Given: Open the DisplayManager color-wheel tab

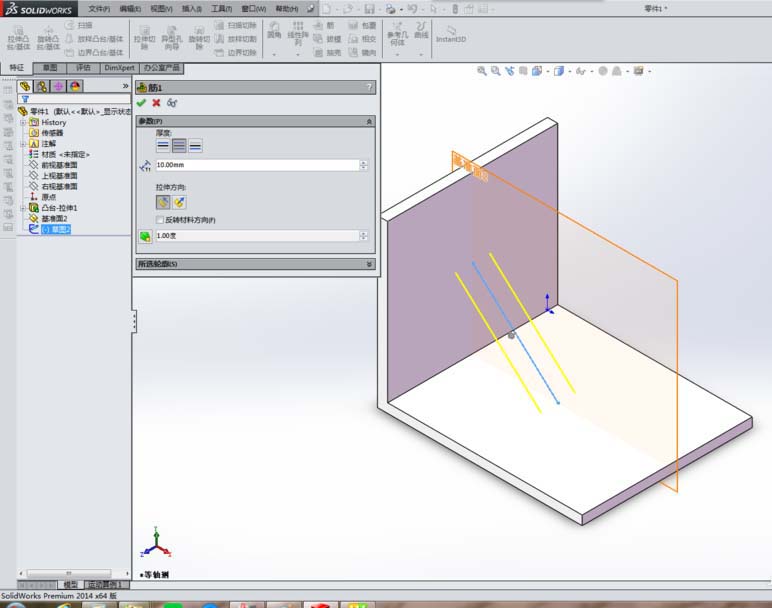Looking at the screenshot, I should tap(75, 87).
